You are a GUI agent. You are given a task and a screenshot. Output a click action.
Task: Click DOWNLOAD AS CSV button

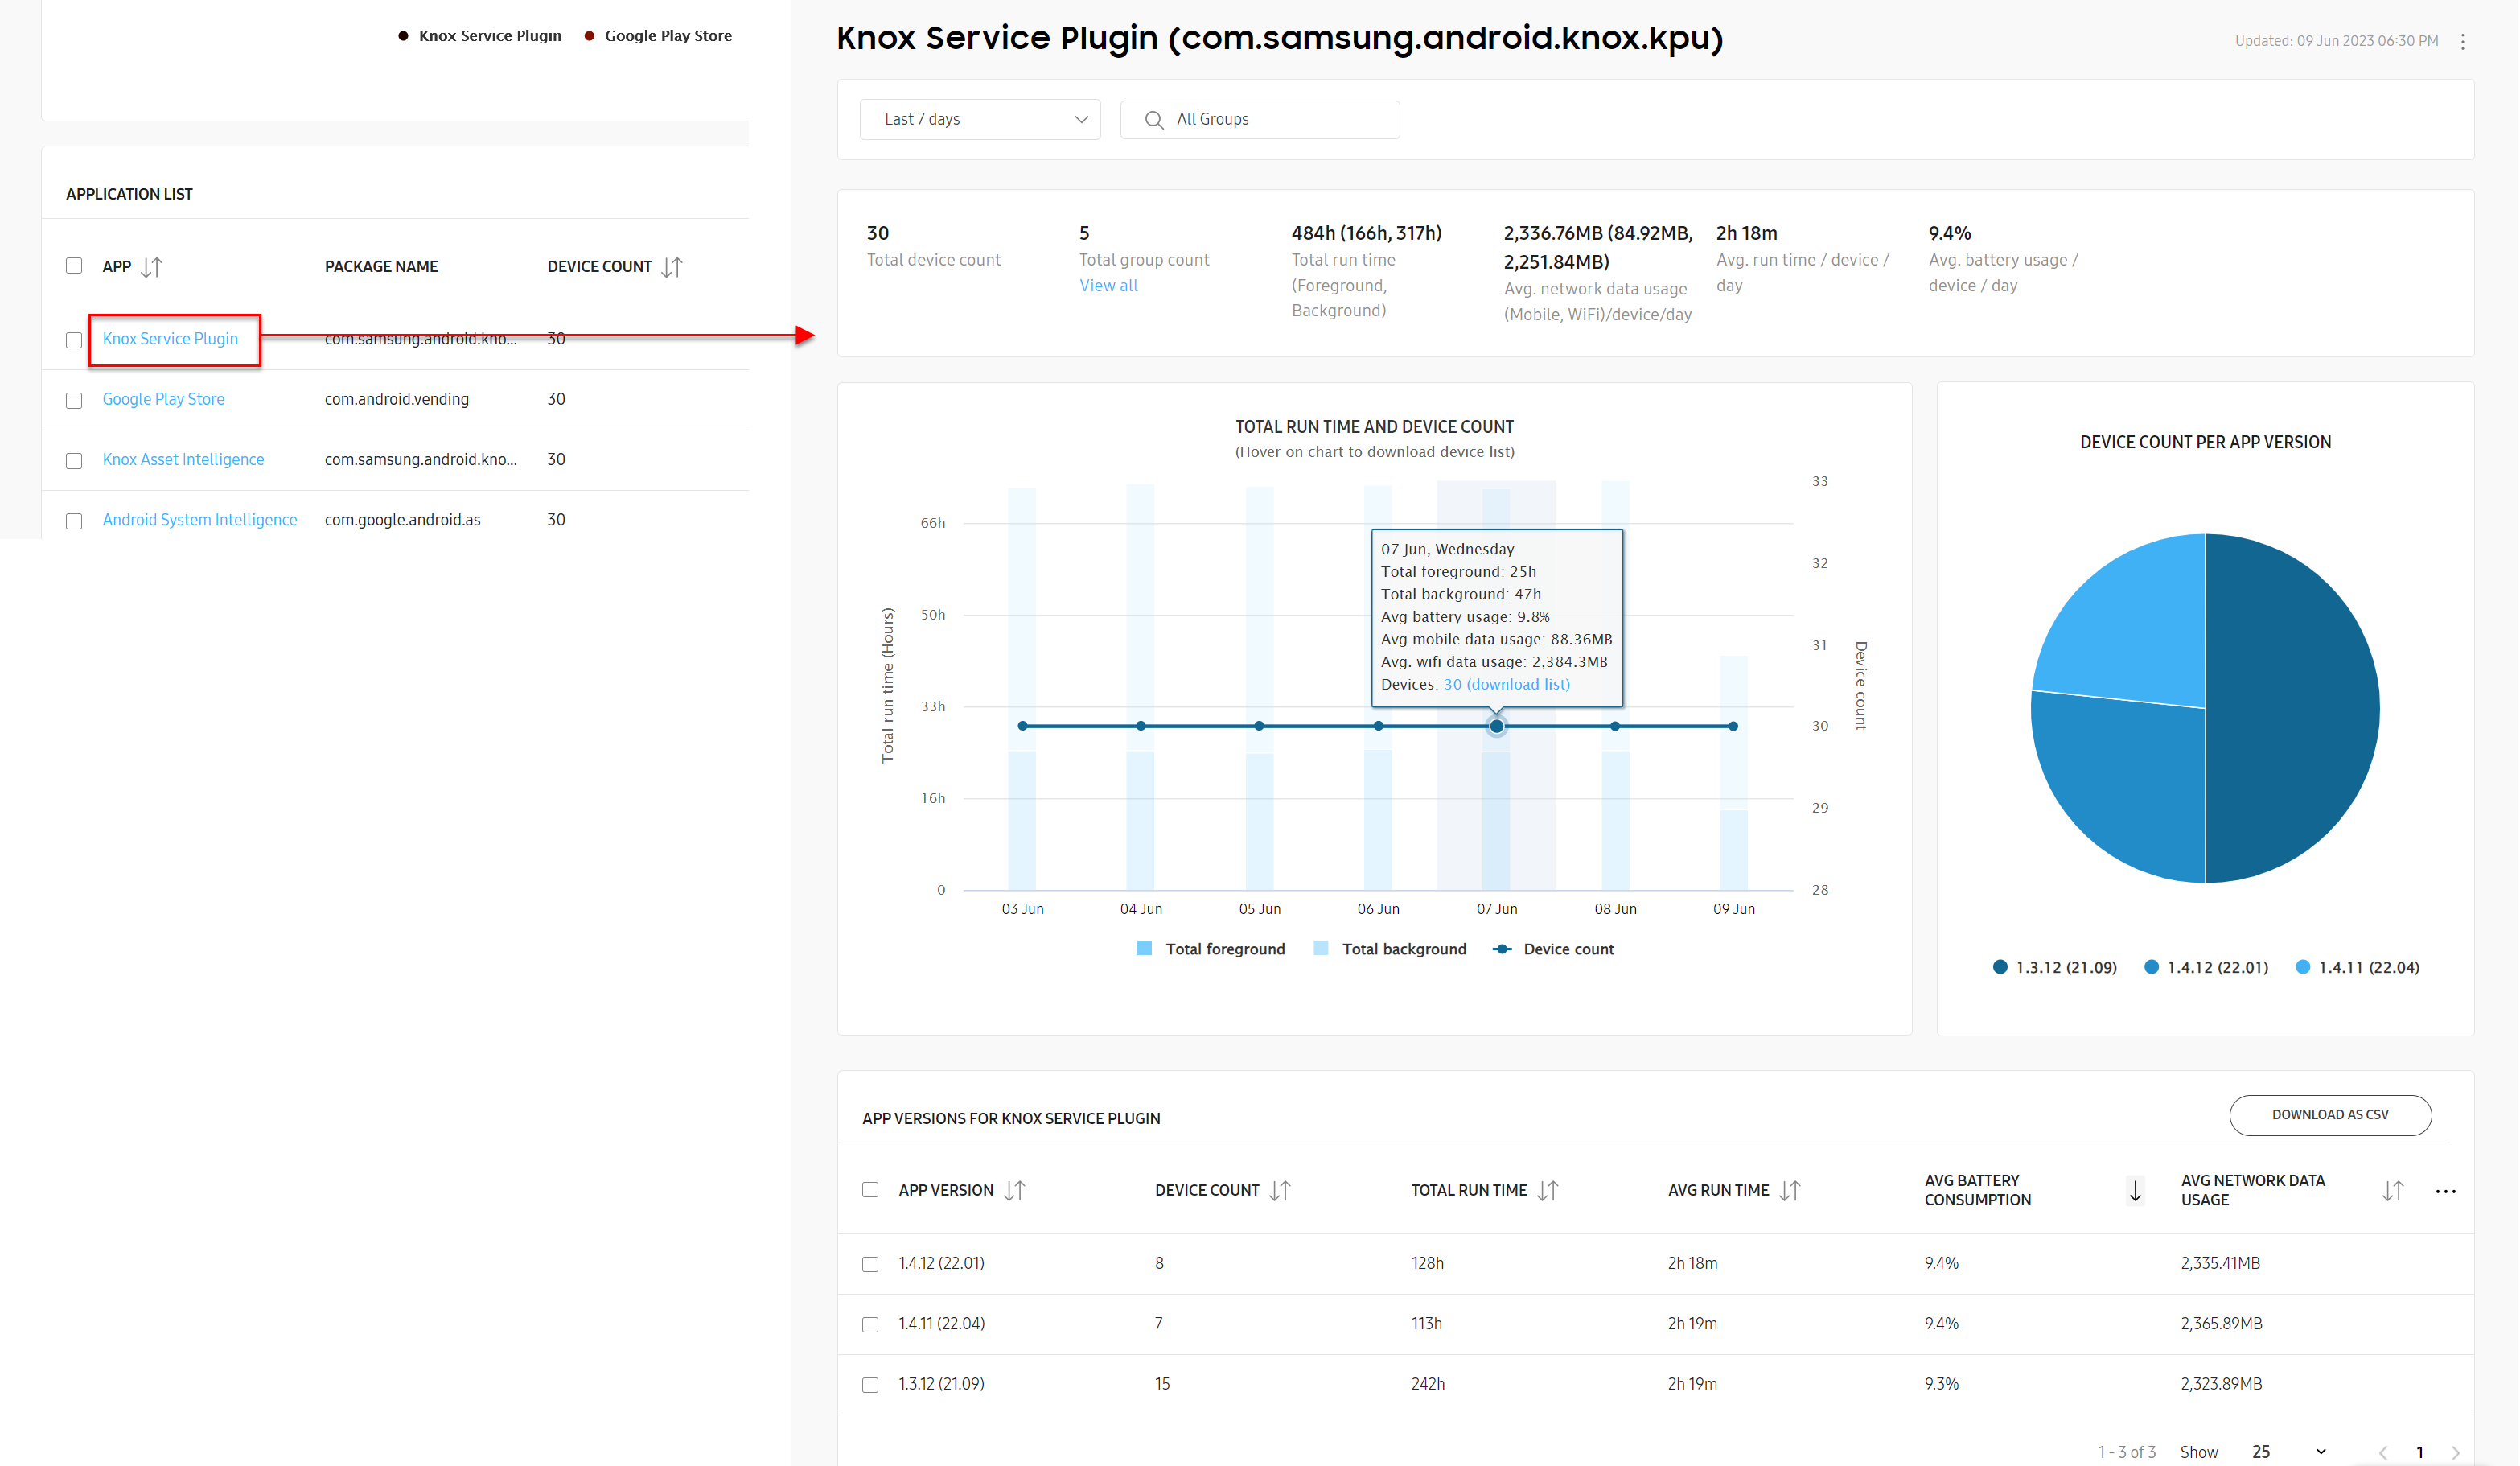click(x=2330, y=1115)
